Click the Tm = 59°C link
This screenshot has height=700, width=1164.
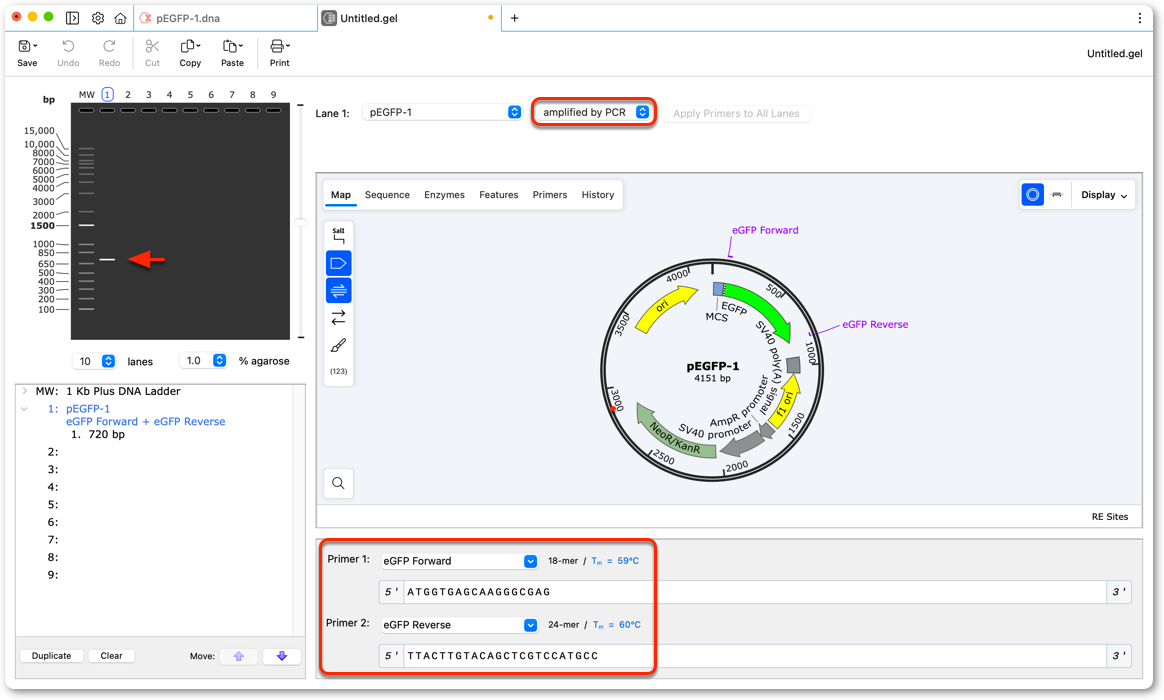[615, 561]
